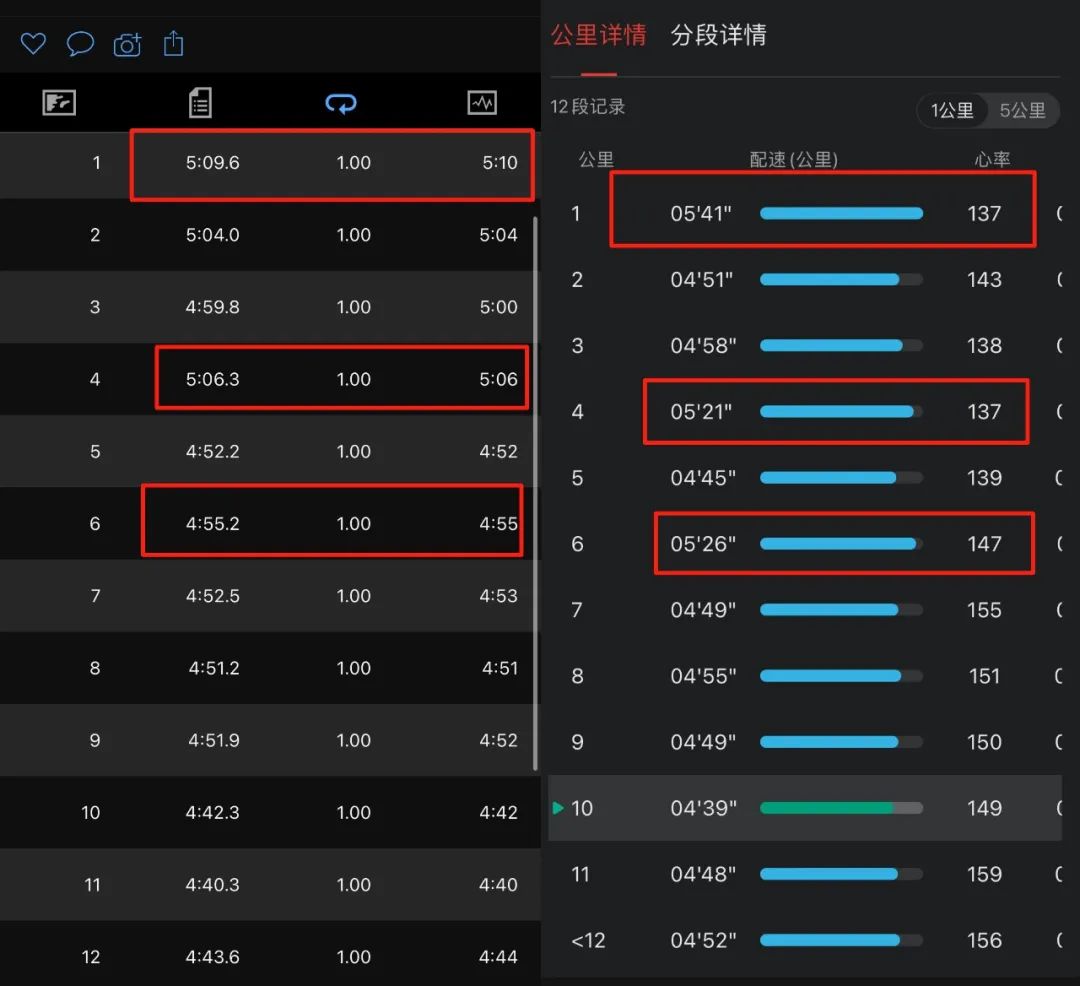Screen dimensions: 1080x986
Task: Open the overview map tab icon
Action: point(59,102)
